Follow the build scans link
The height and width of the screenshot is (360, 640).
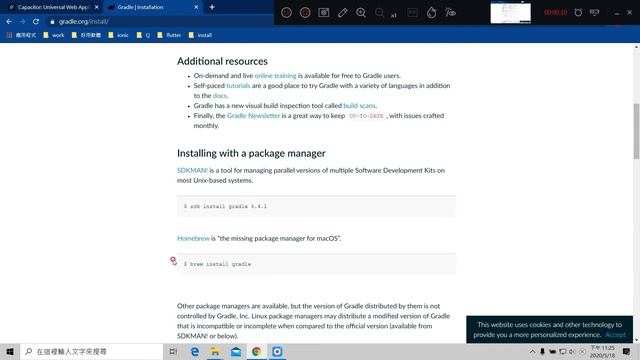(359, 106)
